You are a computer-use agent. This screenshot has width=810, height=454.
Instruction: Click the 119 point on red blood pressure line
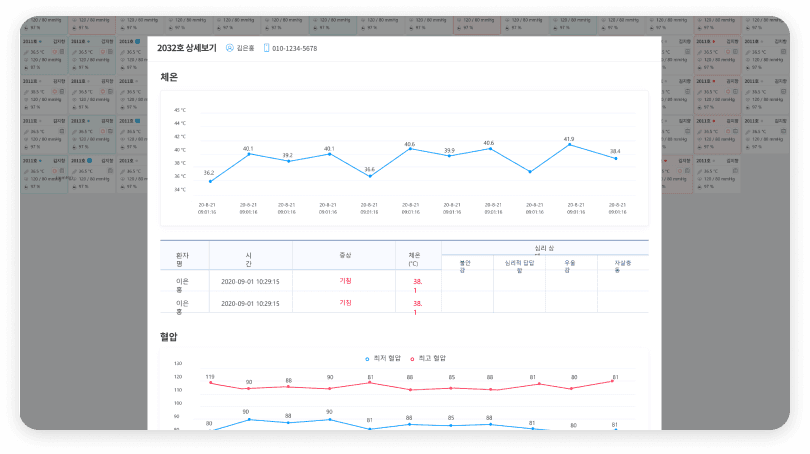(210, 383)
